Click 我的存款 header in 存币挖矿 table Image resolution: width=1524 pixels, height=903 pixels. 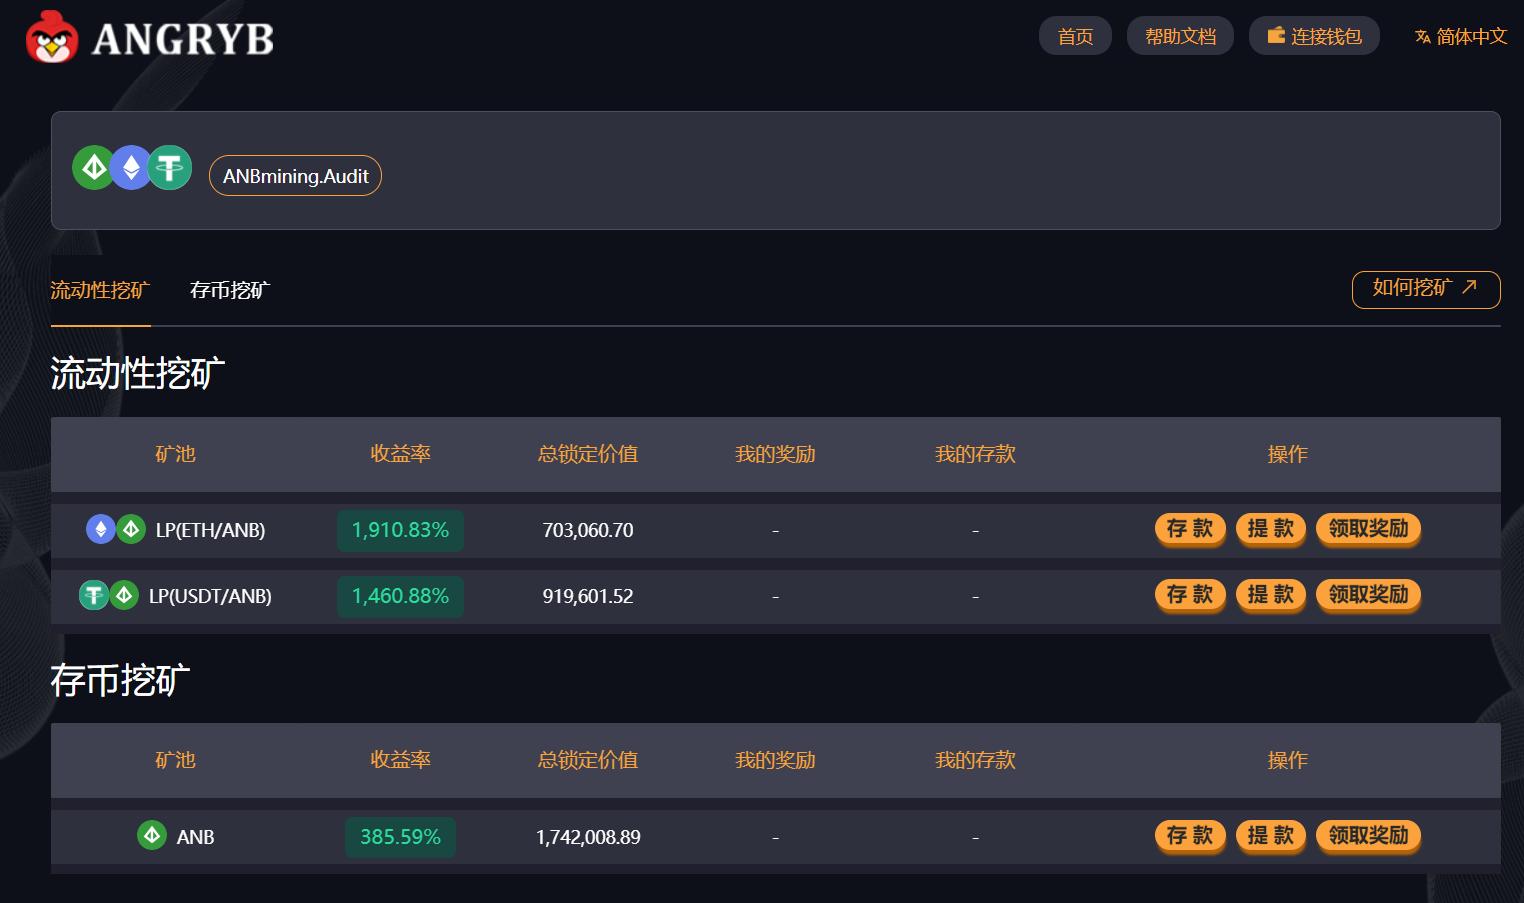[x=975, y=760]
